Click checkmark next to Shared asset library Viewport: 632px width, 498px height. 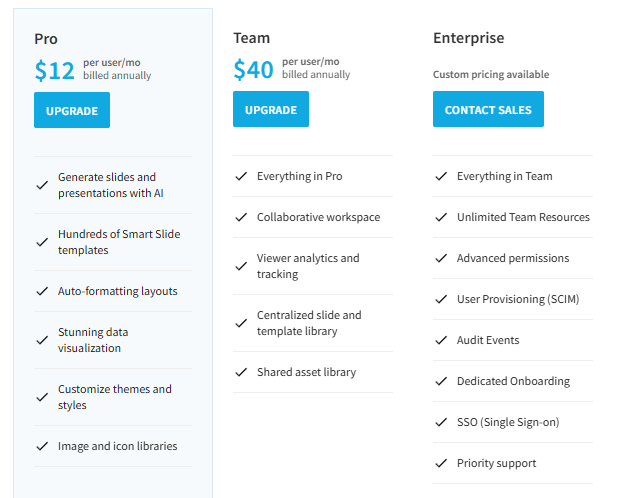pos(241,372)
